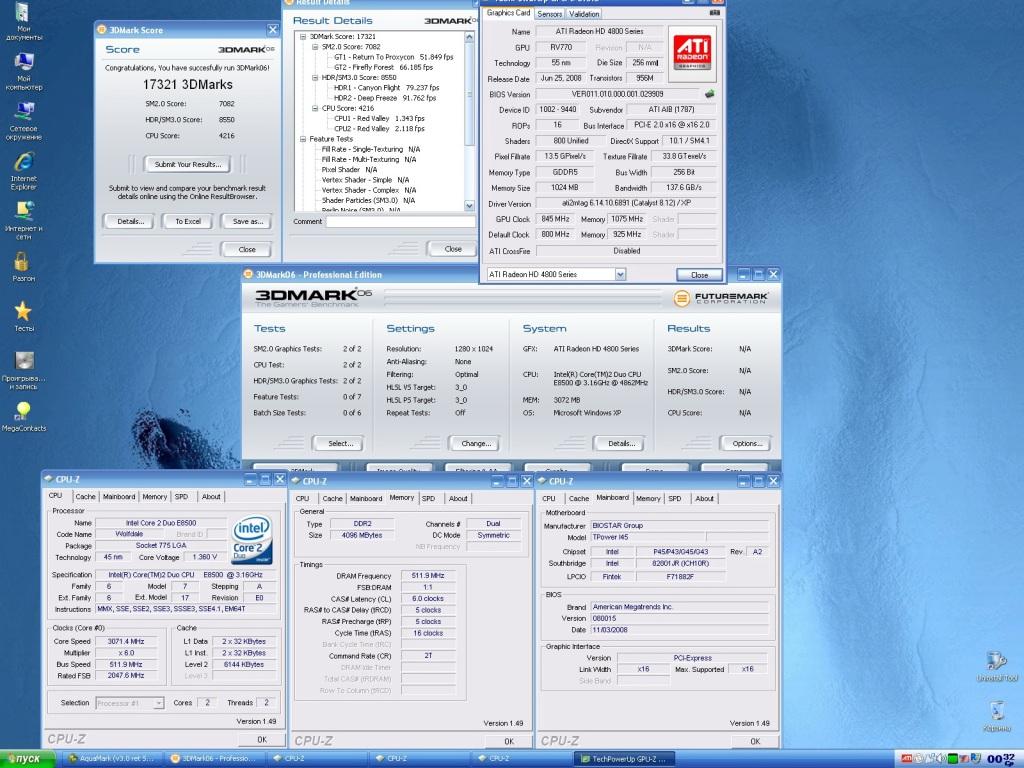Click the GPU-Z BIOS save chip icon

tap(710, 93)
